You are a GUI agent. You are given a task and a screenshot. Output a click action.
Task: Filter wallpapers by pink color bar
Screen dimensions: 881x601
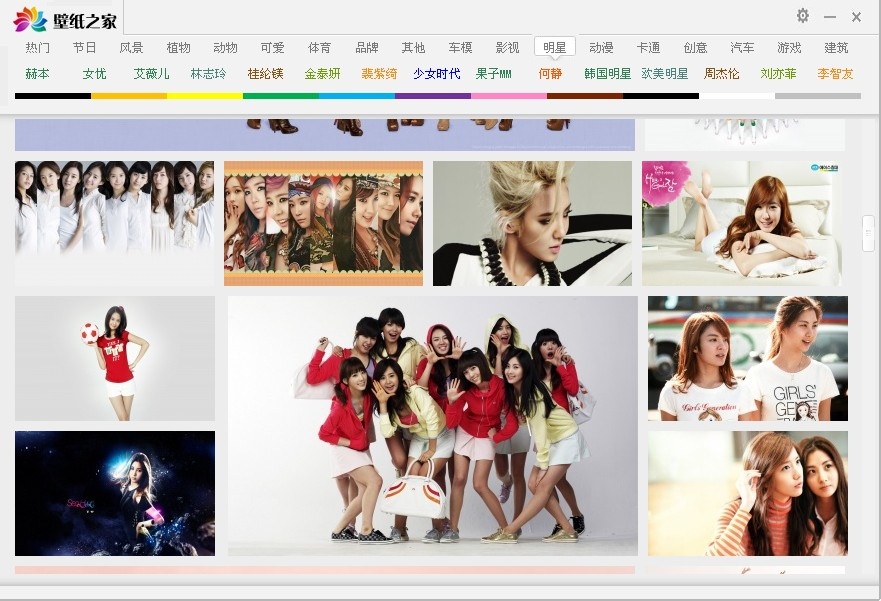(x=508, y=96)
